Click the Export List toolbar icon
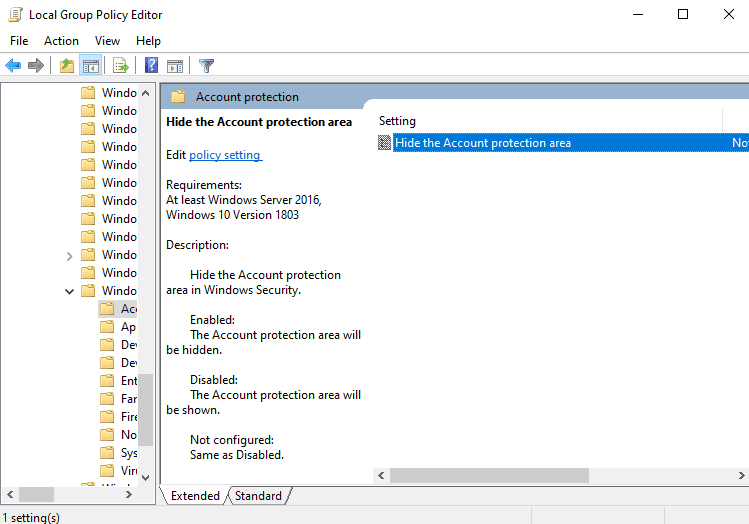 120,65
